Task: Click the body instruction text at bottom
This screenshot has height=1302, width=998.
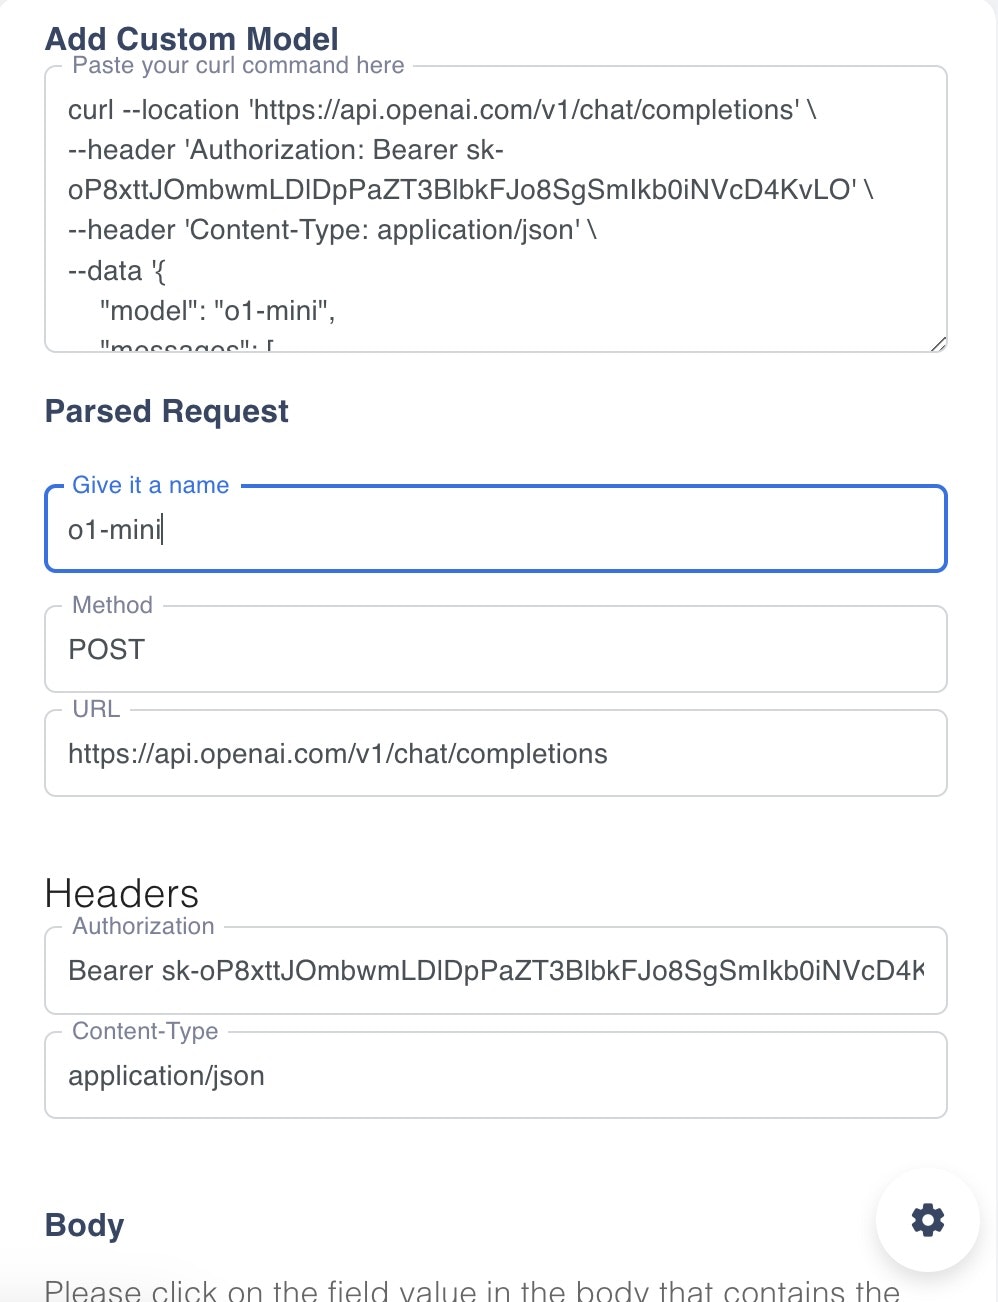Action: tap(472, 1290)
